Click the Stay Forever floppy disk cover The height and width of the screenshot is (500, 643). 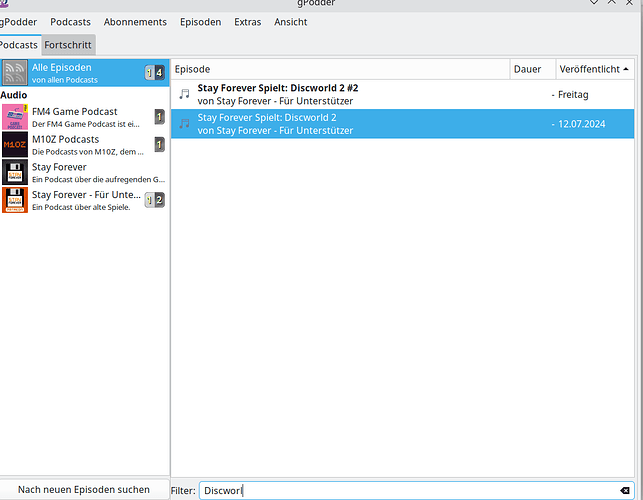pyautogui.click(x=15, y=172)
